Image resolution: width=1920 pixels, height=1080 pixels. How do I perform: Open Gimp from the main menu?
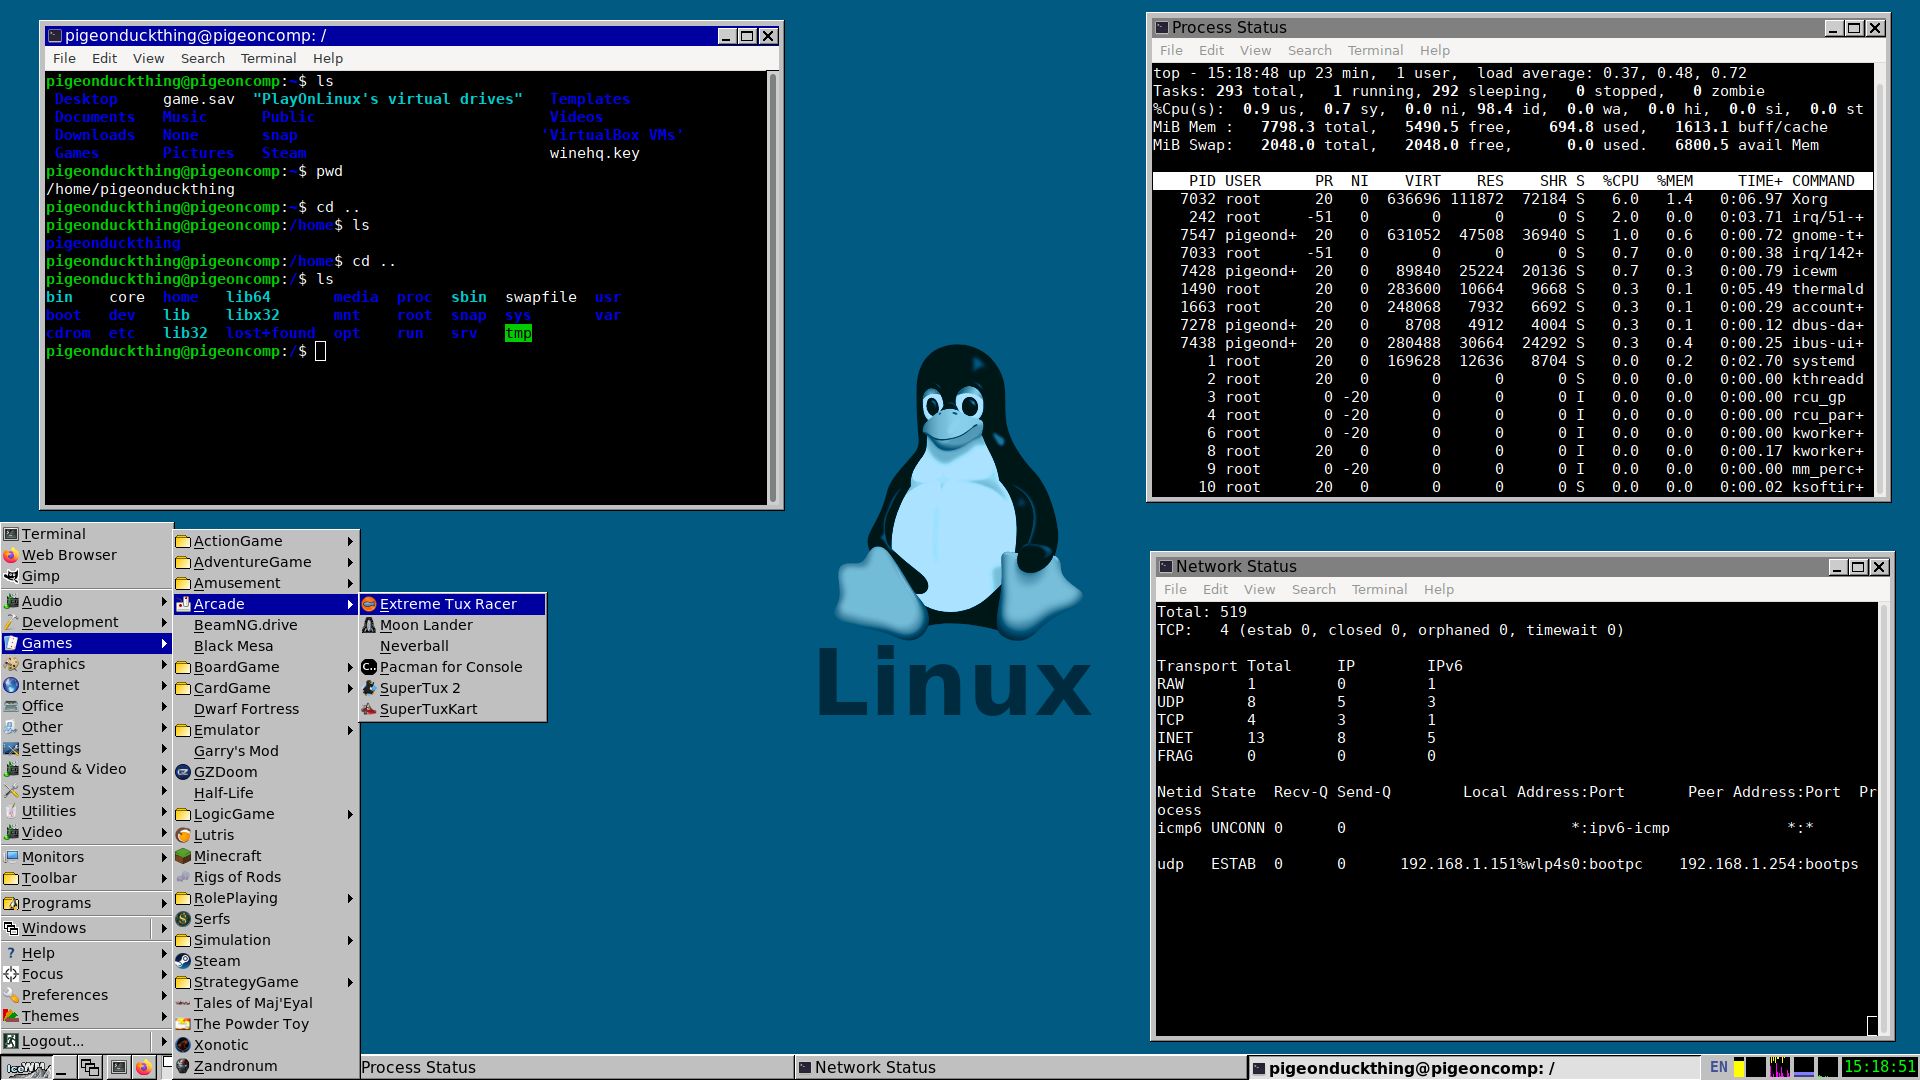click(40, 575)
